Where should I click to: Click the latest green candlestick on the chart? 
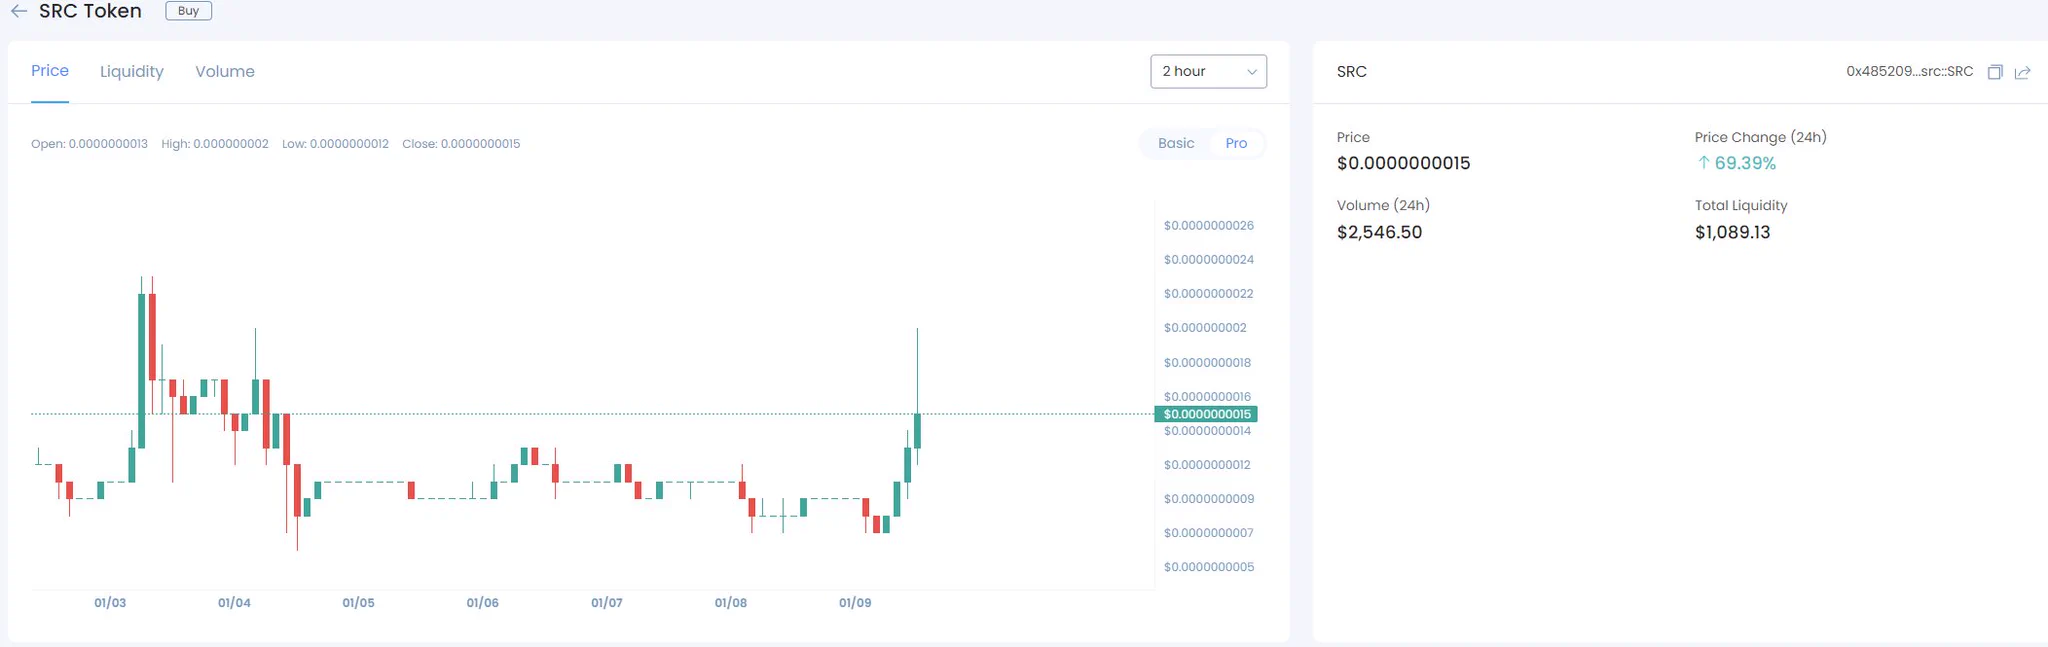coord(917,431)
